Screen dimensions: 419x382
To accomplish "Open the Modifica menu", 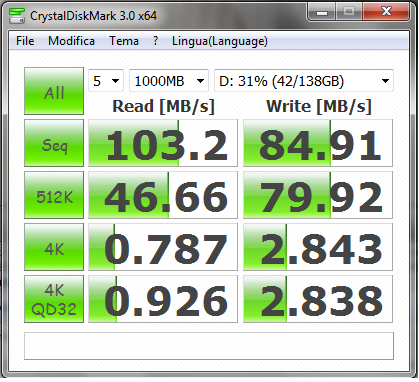I will [x=71, y=41].
